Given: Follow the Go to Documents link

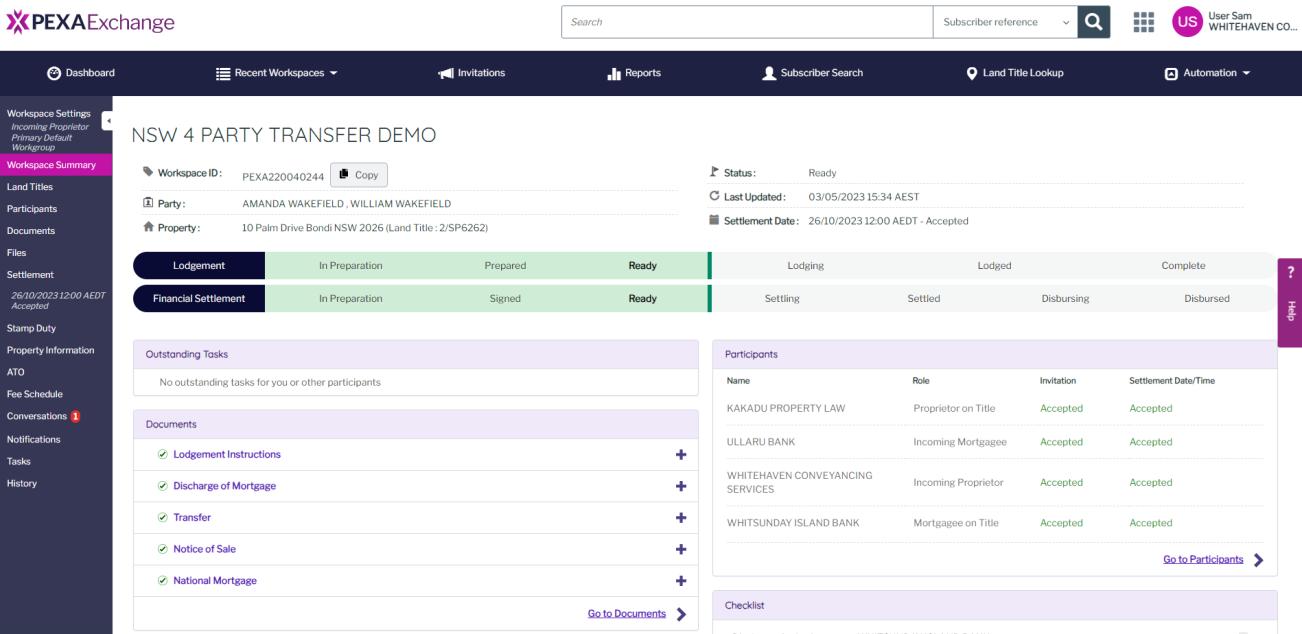Looking at the screenshot, I should [x=627, y=614].
